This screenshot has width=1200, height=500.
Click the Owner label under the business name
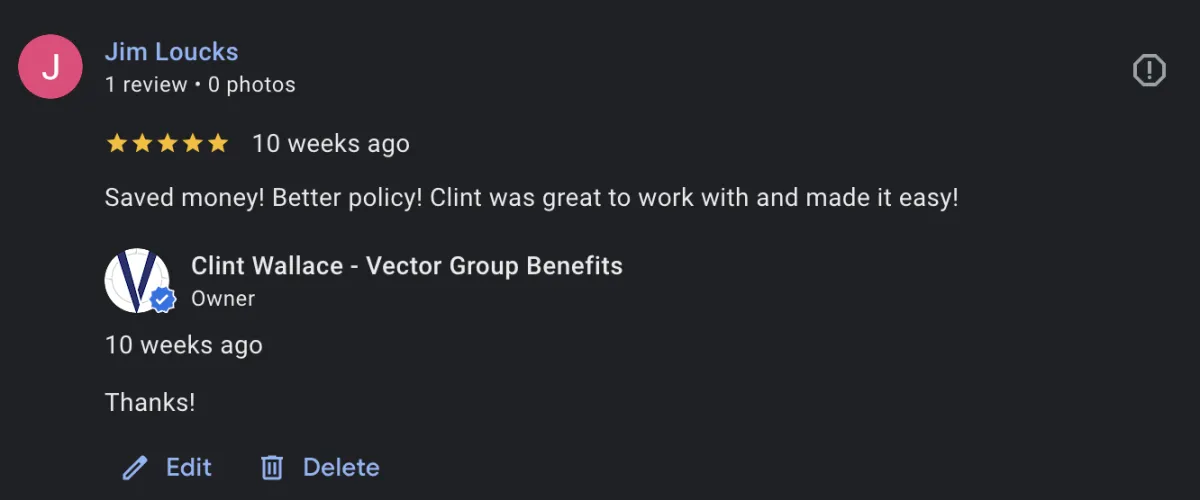coord(223,299)
